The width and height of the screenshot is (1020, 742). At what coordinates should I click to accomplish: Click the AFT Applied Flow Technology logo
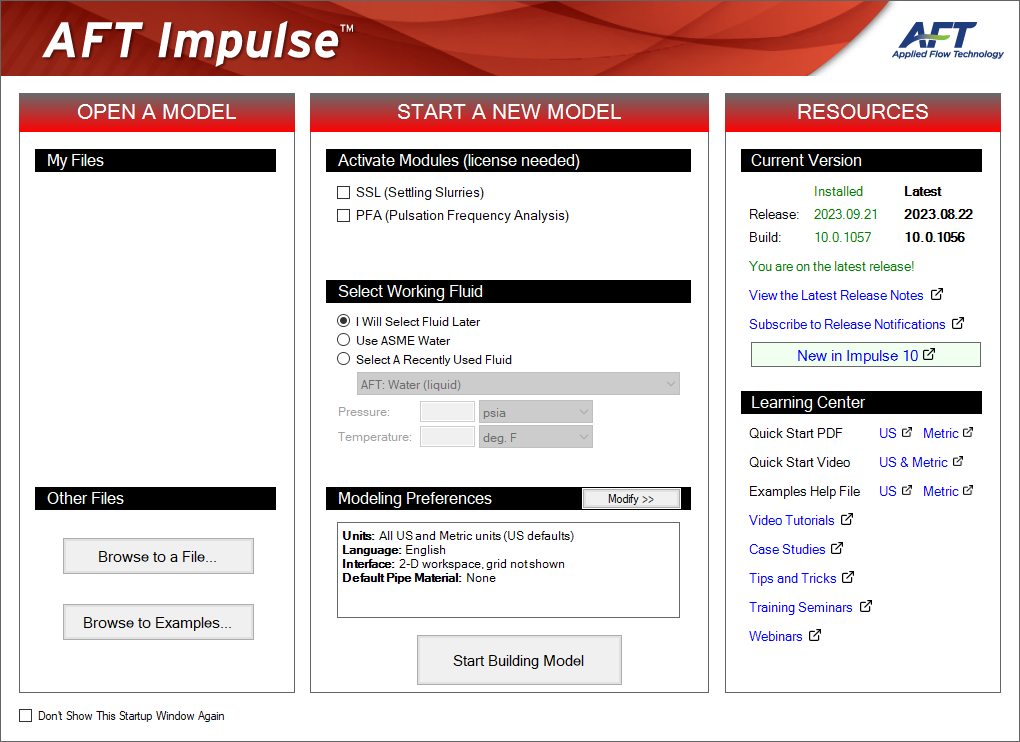(x=946, y=40)
